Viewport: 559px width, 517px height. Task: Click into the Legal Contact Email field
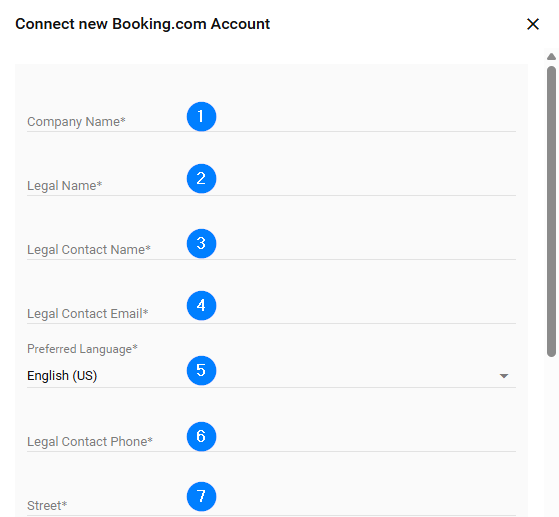point(271,313)
